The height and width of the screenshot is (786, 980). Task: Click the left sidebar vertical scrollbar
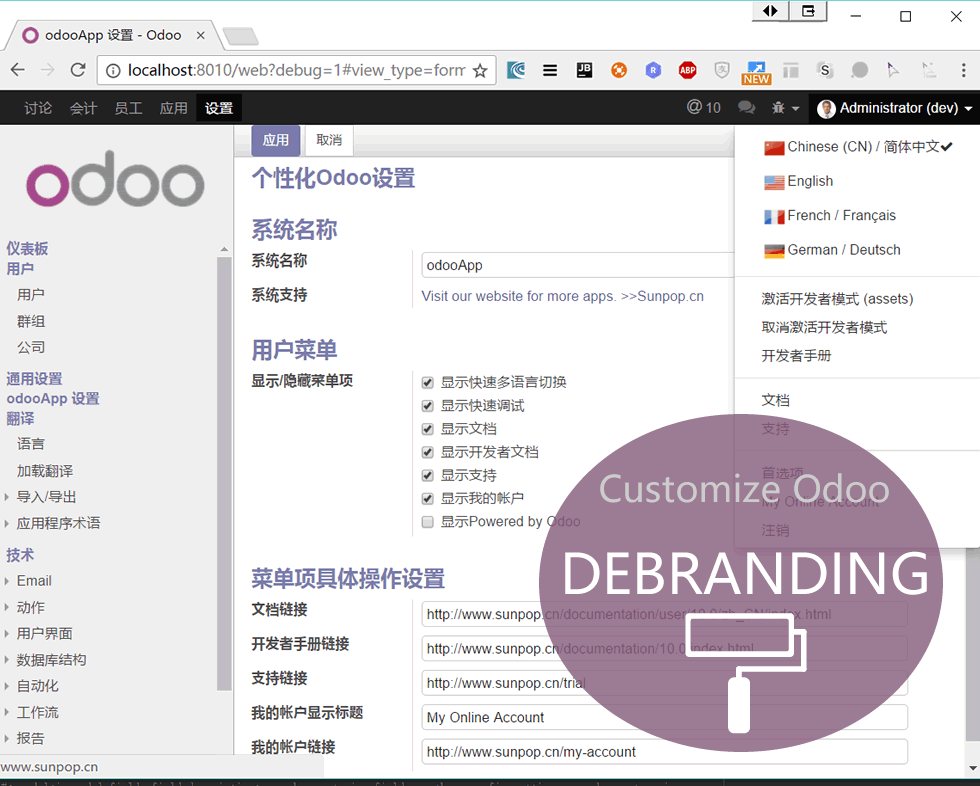(224, 470)
